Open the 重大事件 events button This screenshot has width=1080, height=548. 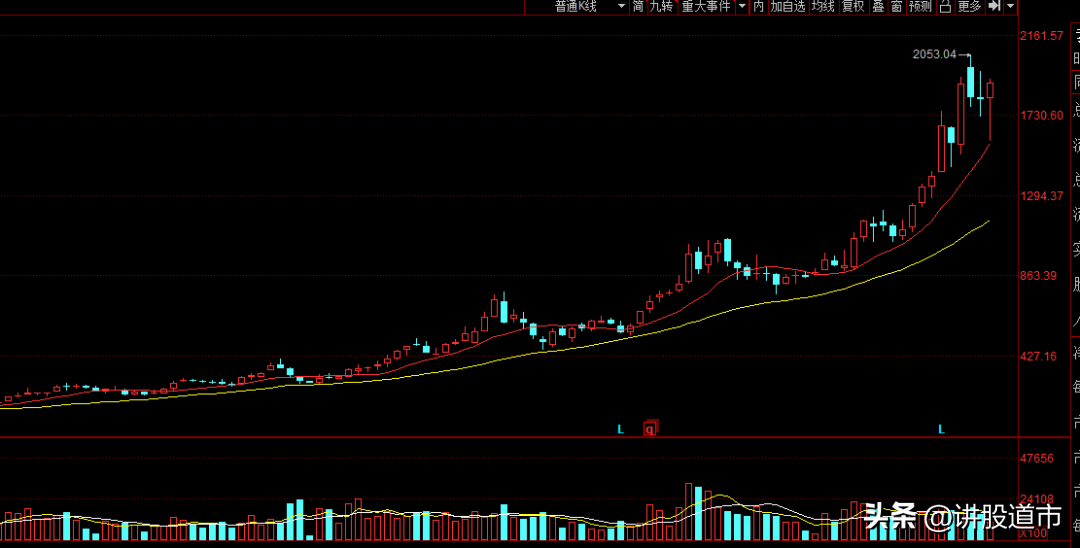point(707,7)
